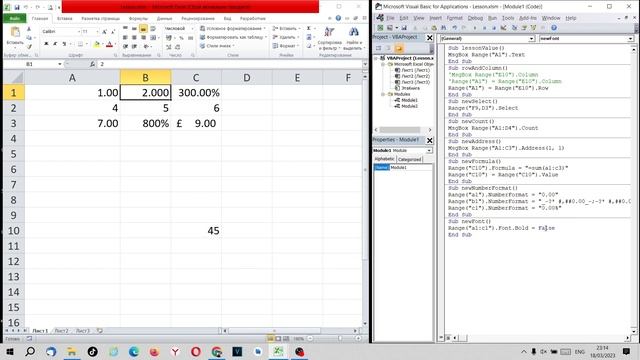Screen dimensions: 640x360
Task: Select the Лист2 sheet tab
Action: tap(61, 331)
